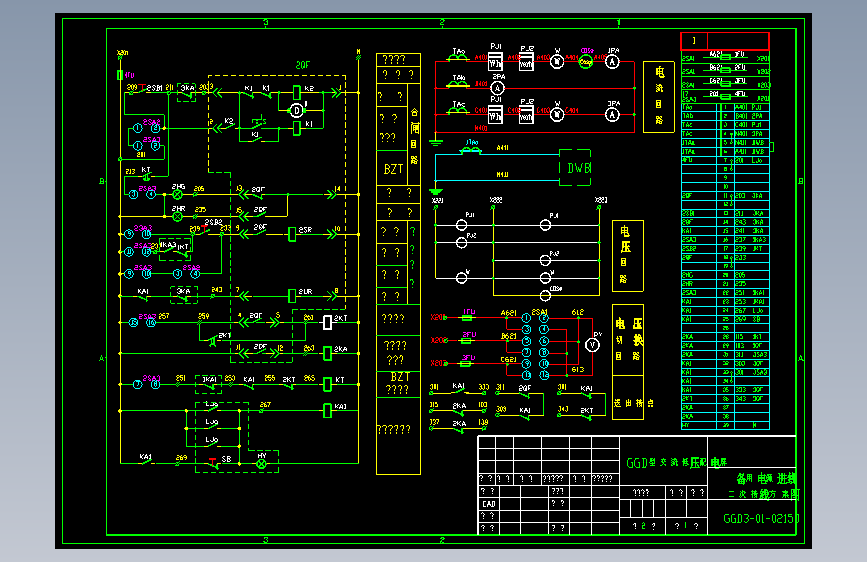Select the PV voltmeter symbol
This screenshot has width=867, height=562.
click(592, 345)
